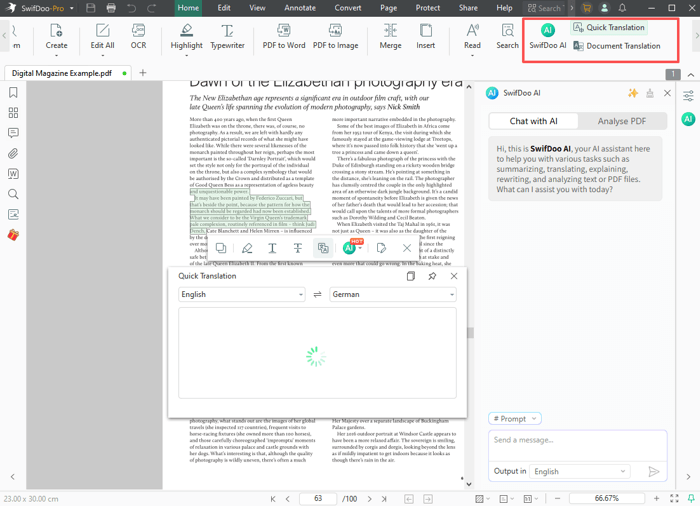Switch to Chat with AI tab
The height and width of the screenshot is (508, 700).
533,121
